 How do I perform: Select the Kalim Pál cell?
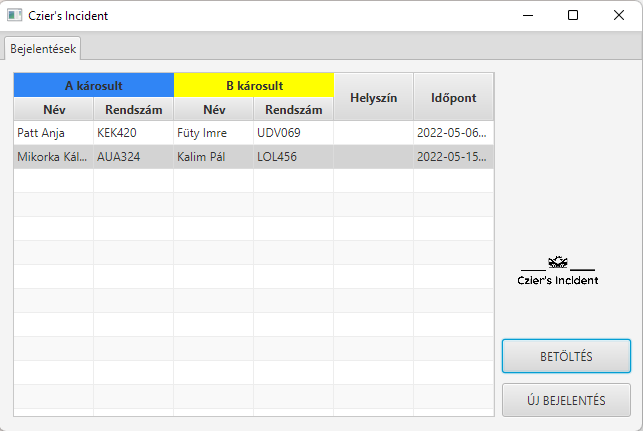214,157
